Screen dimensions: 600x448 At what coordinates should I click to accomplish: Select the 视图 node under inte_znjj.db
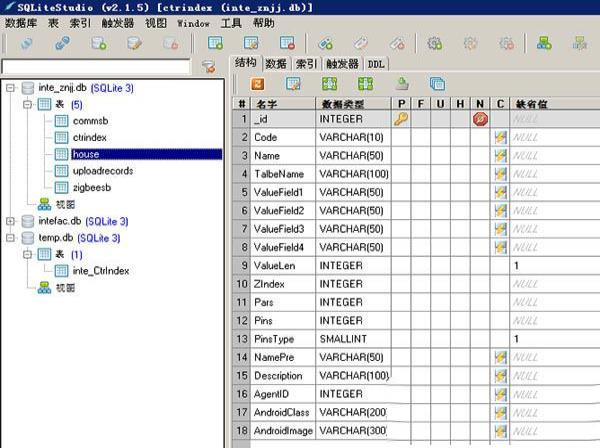tap(65, 205)
